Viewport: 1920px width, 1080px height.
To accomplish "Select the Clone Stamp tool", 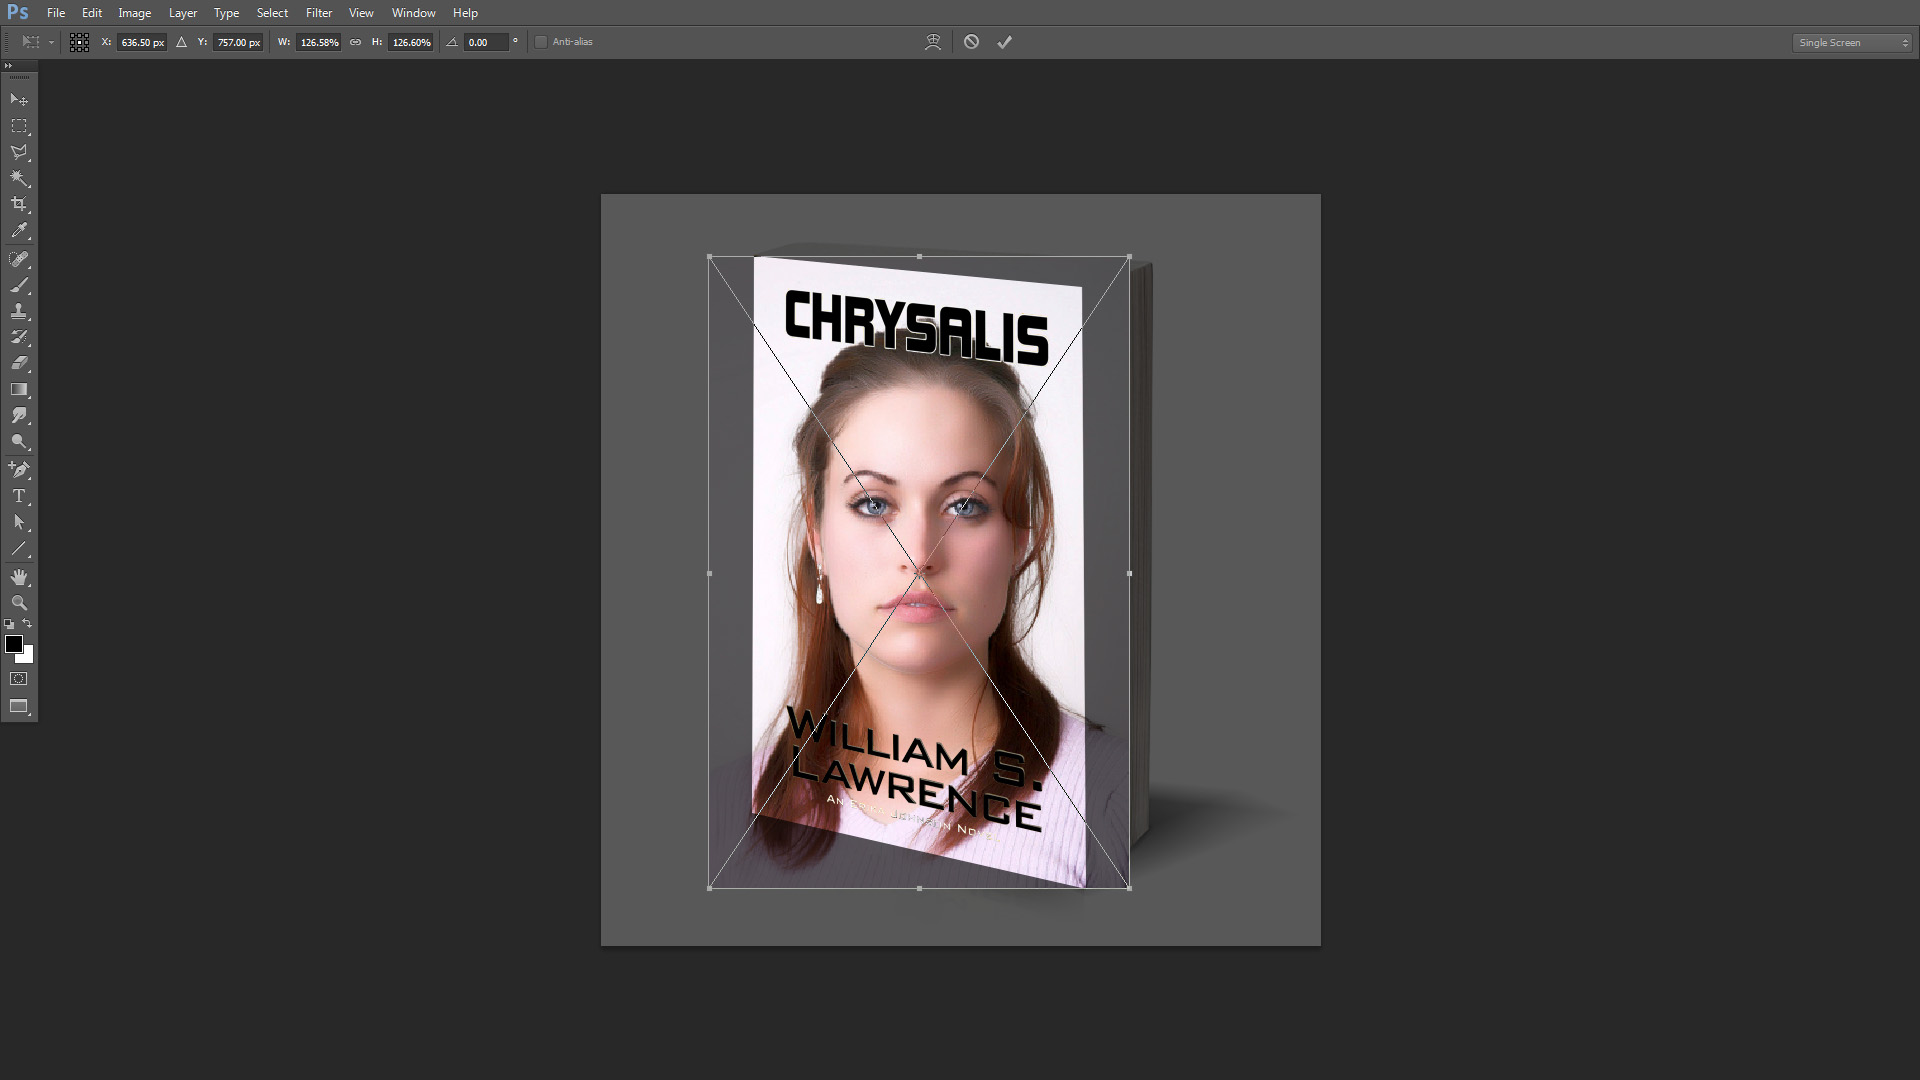I will (x=19, y=311).
